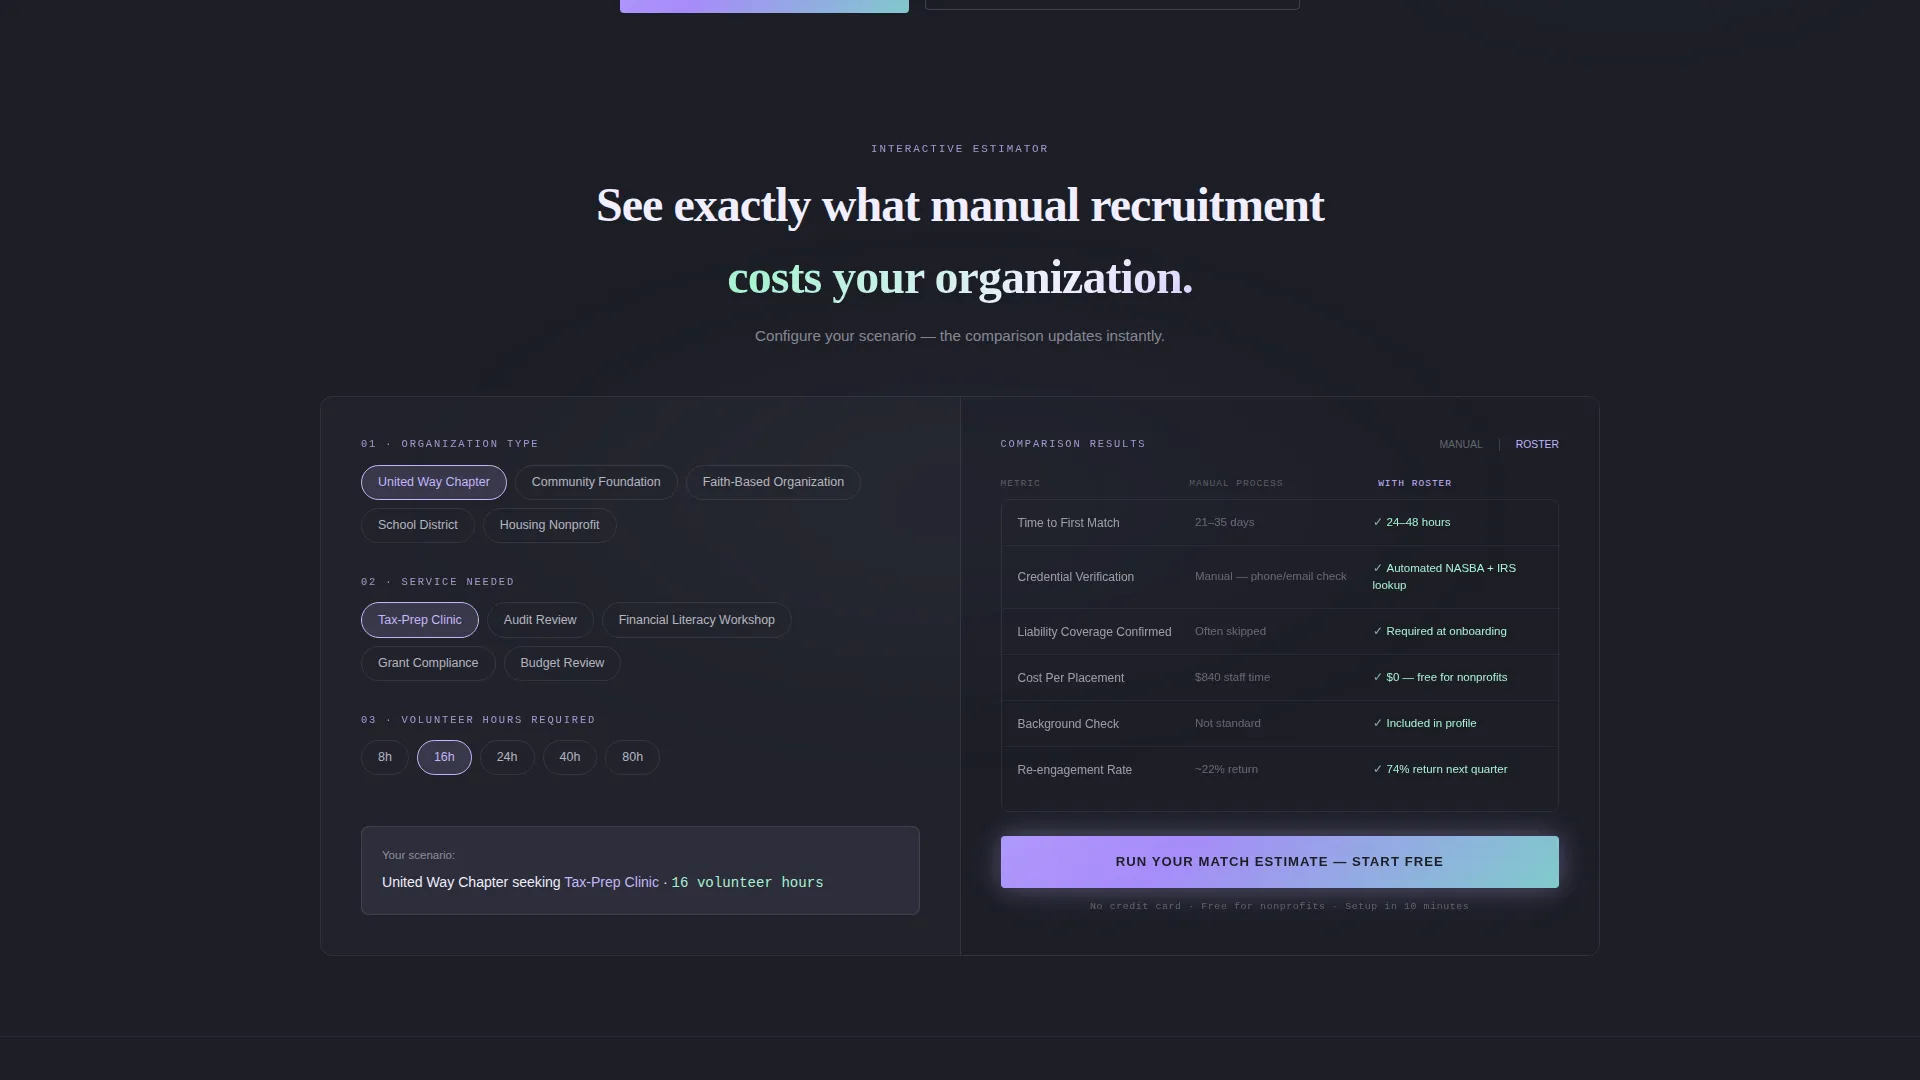Pick Faith-Based Organization chip
This screenshot has height=1080, width=1920.
tap(773, 482)
